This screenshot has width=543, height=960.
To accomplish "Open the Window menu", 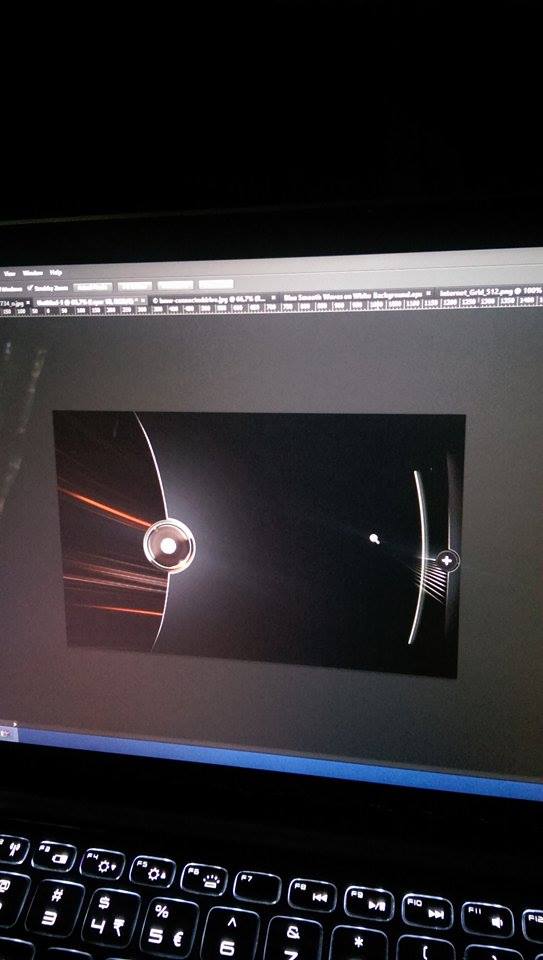I will (x=33, y=273).
